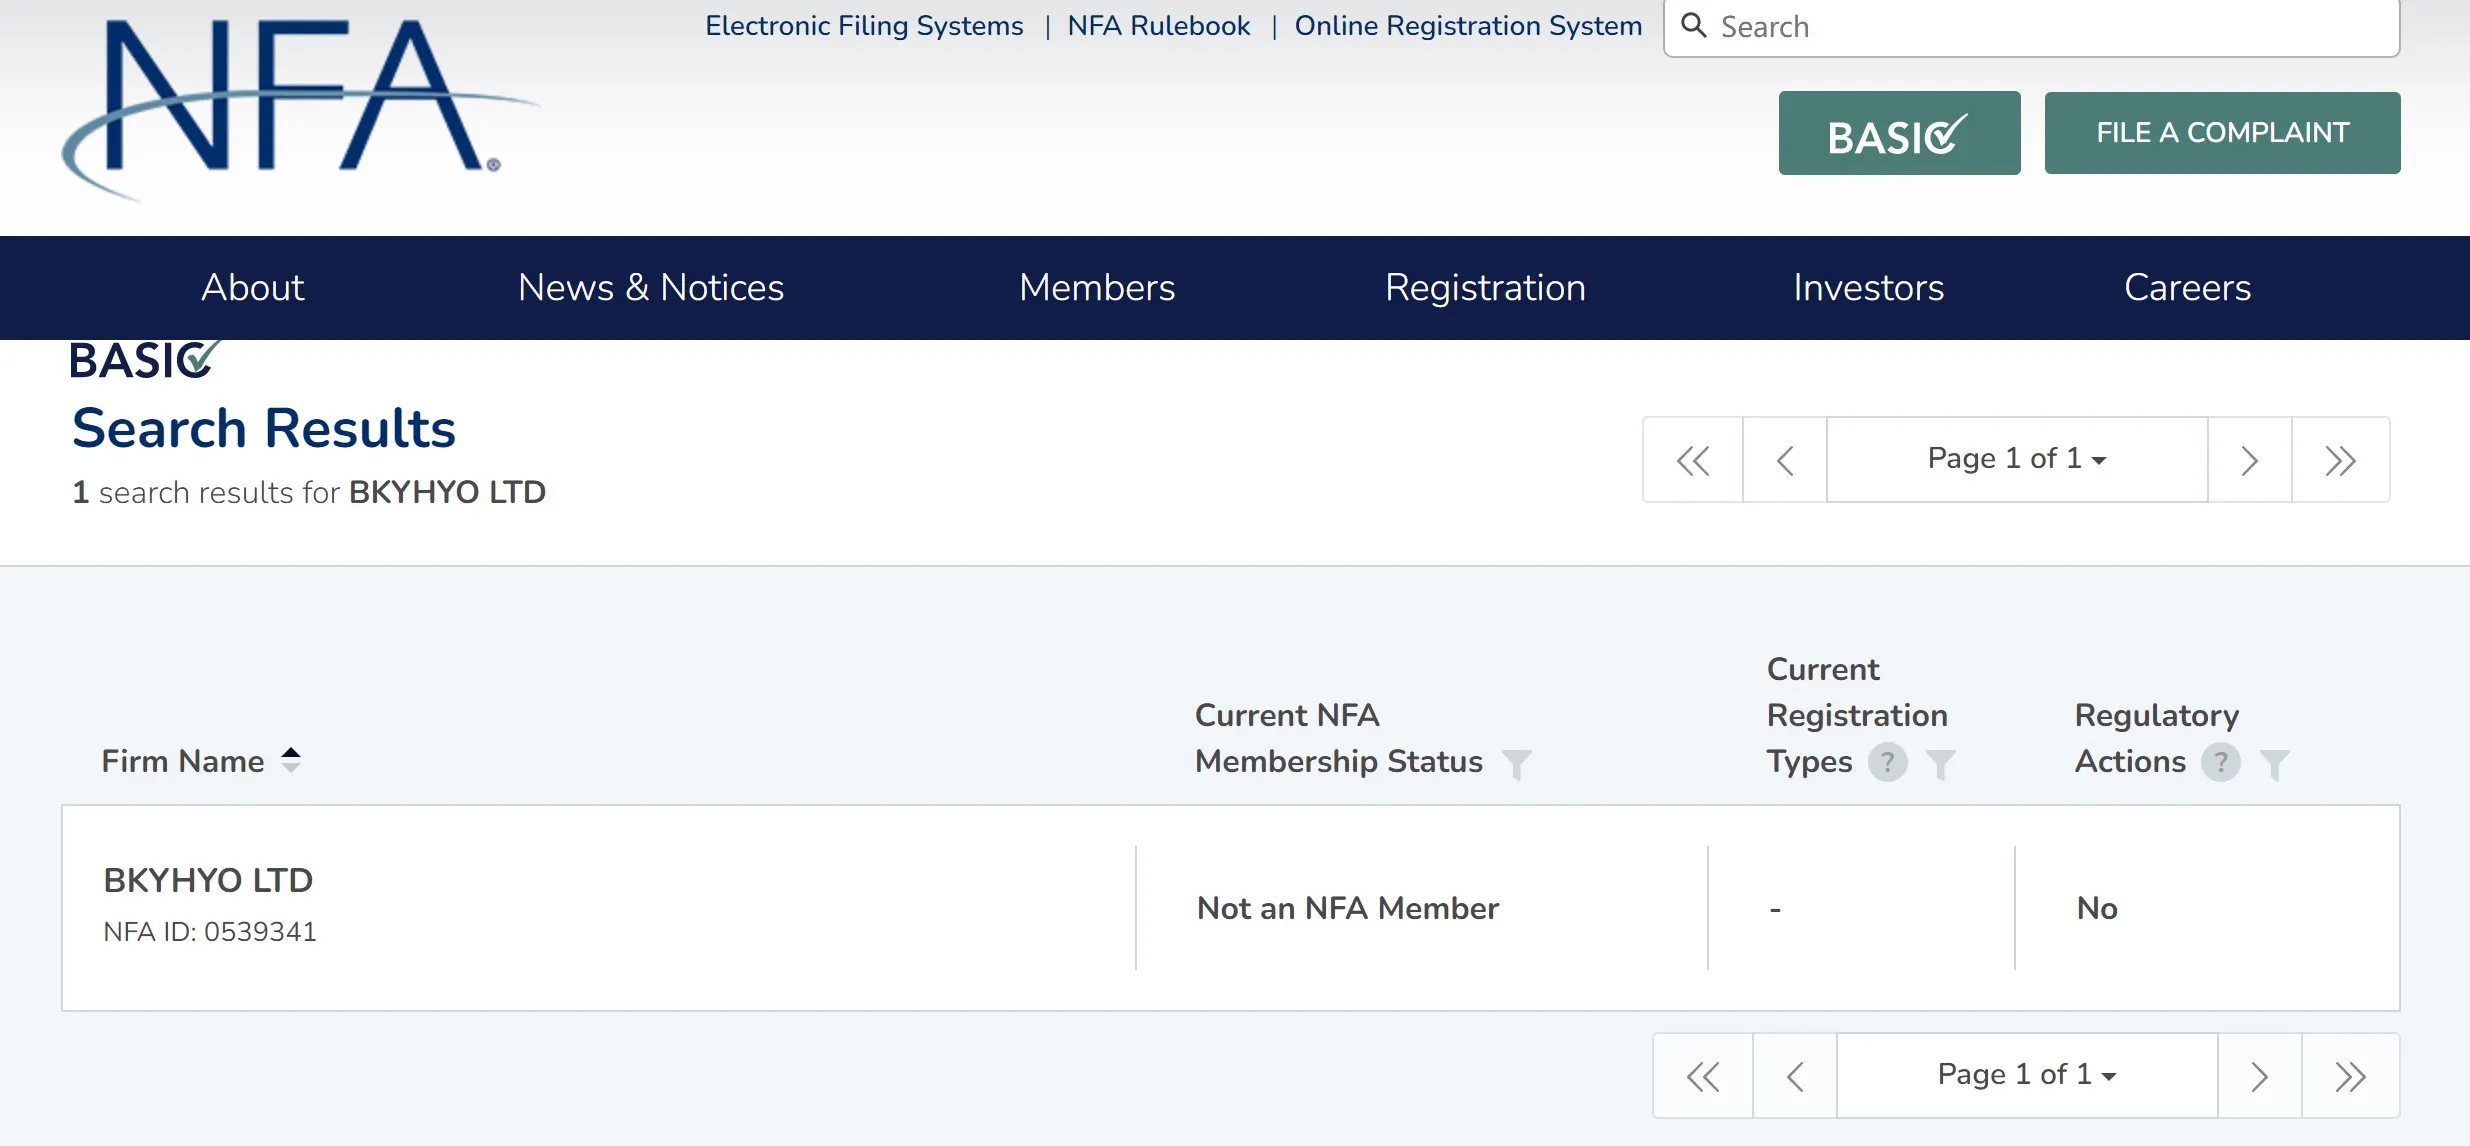
Task: Open NFA Rulebook link
Action: click(x=1159, y=26)
